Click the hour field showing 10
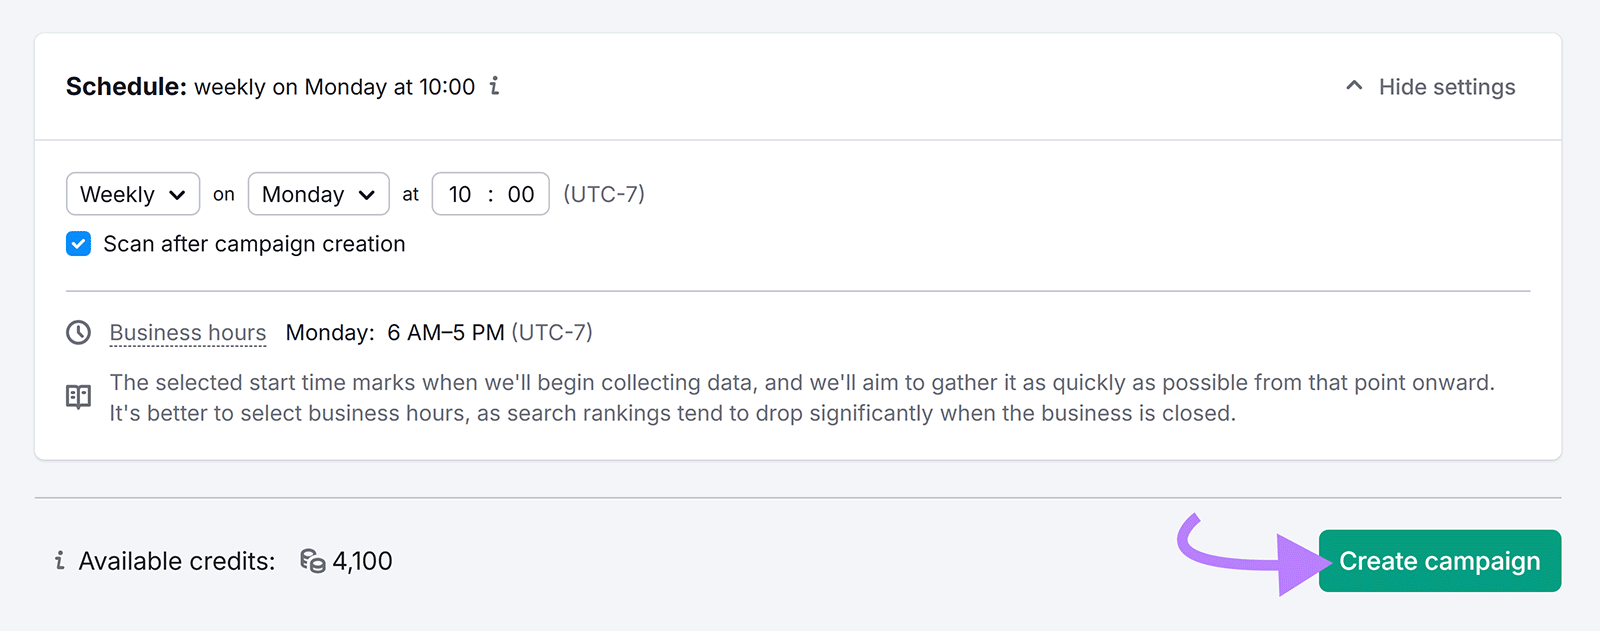 [460, 194]
